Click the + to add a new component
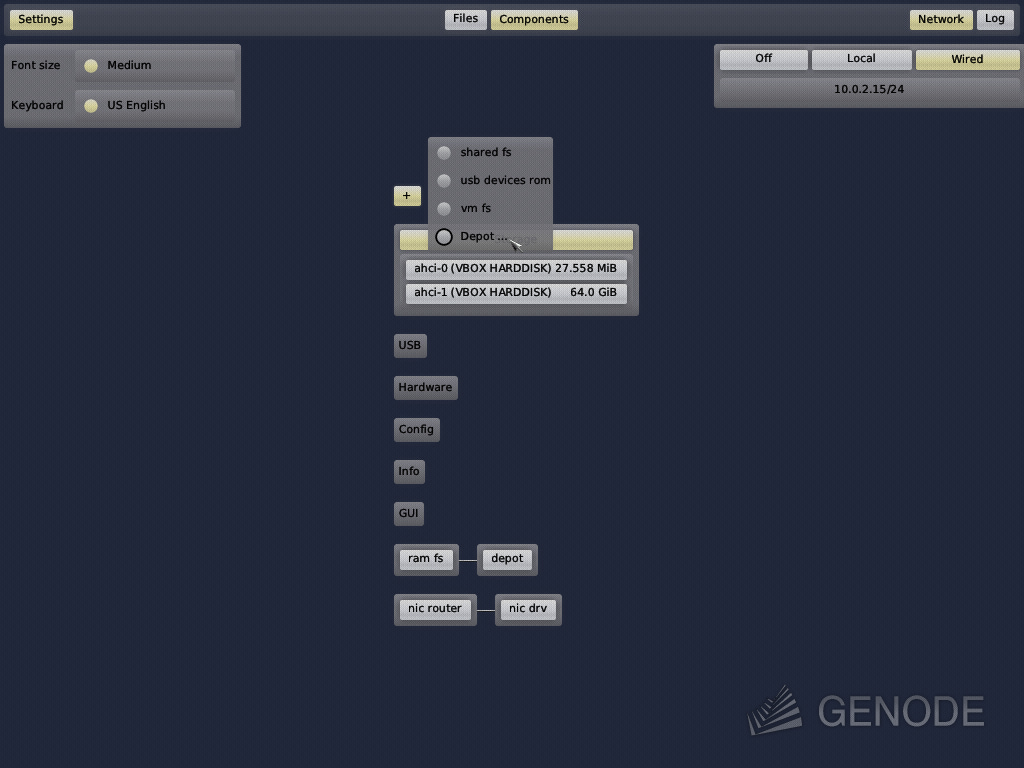This screenshot has width=1024, height=768. pyautogui.click(x=406, y=196)
